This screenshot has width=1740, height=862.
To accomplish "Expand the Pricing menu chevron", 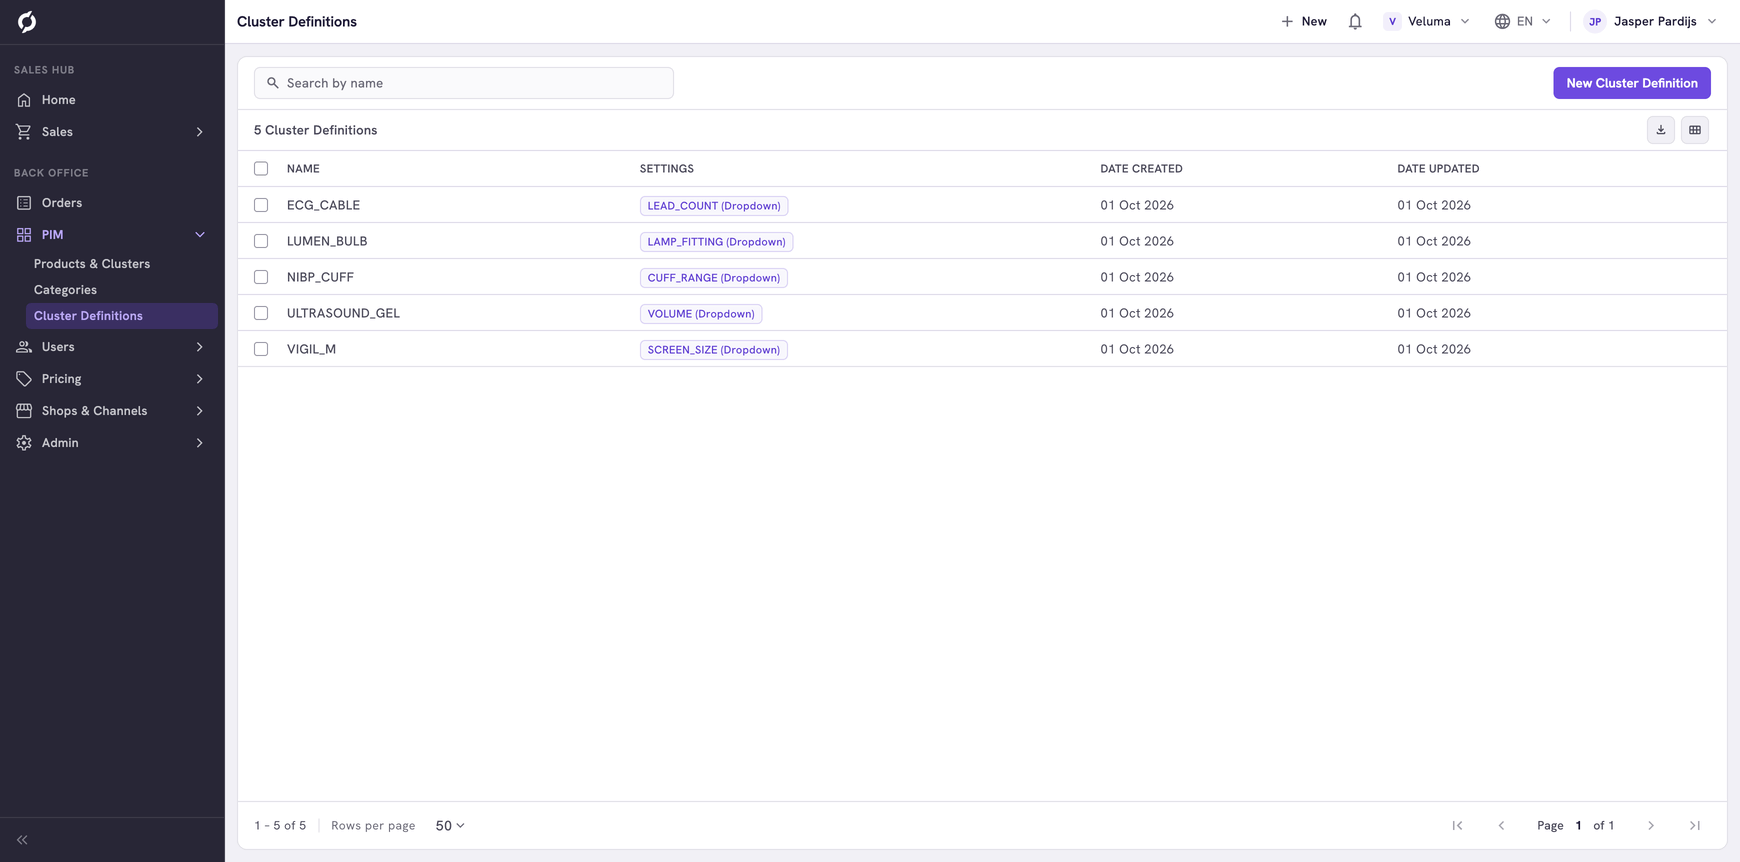I will coord(200,379).
